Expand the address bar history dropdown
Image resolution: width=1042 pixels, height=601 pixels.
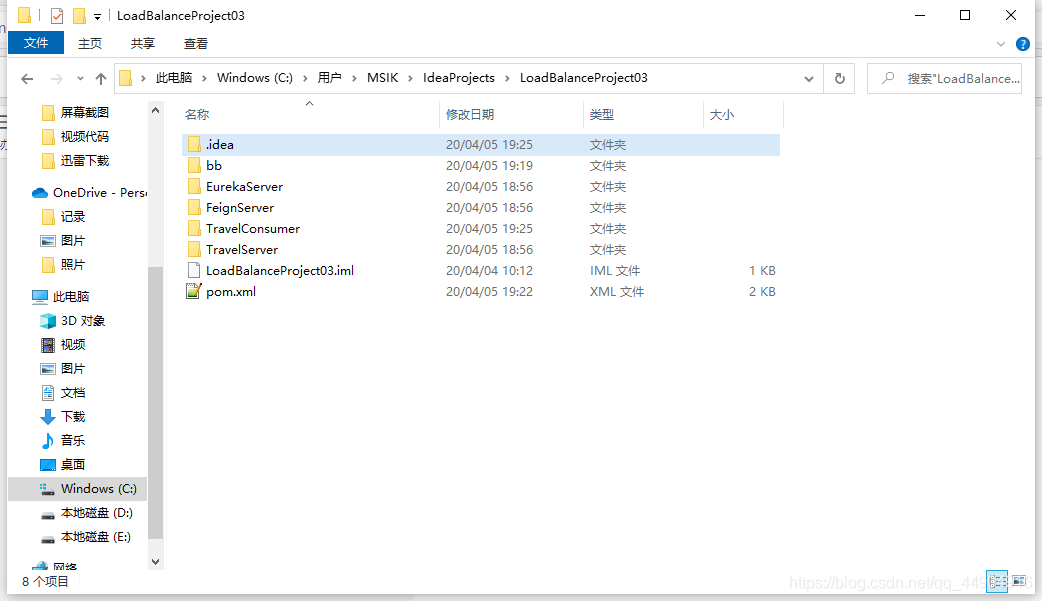click(x=809, y=78)
